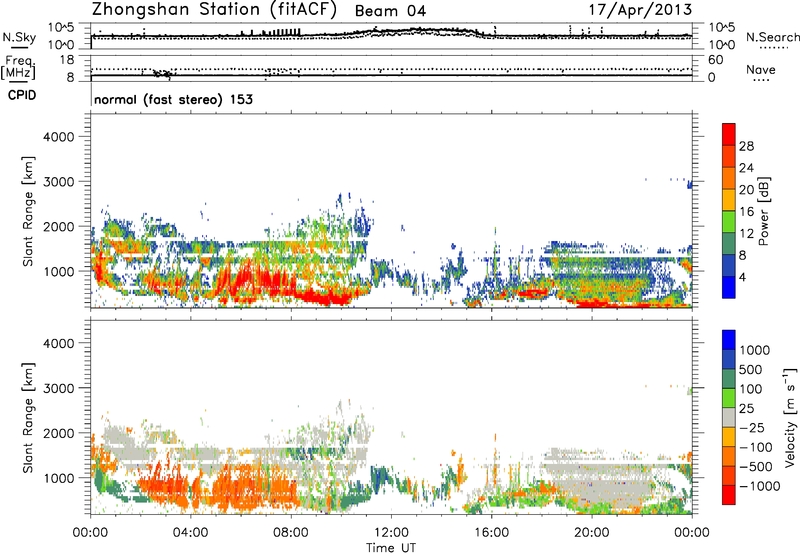
Task: Click the 16 label on Power colorbar
Action: pyautogui.click(x=746, y=212)
